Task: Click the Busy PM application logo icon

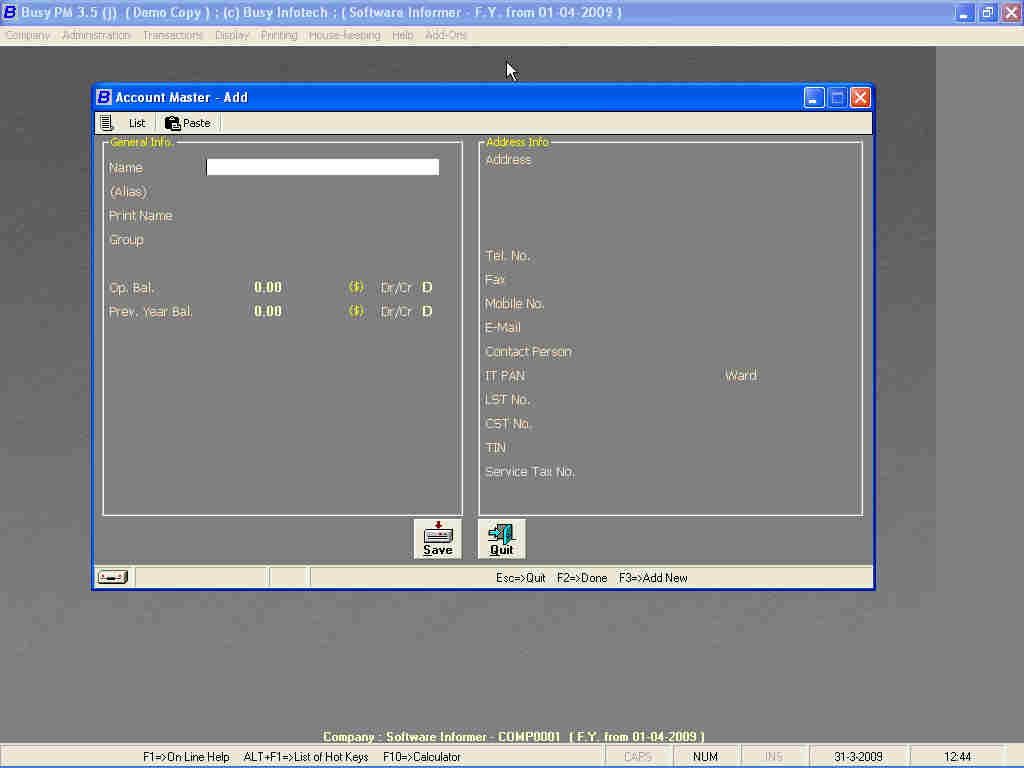Action: (x=10, y=13)
